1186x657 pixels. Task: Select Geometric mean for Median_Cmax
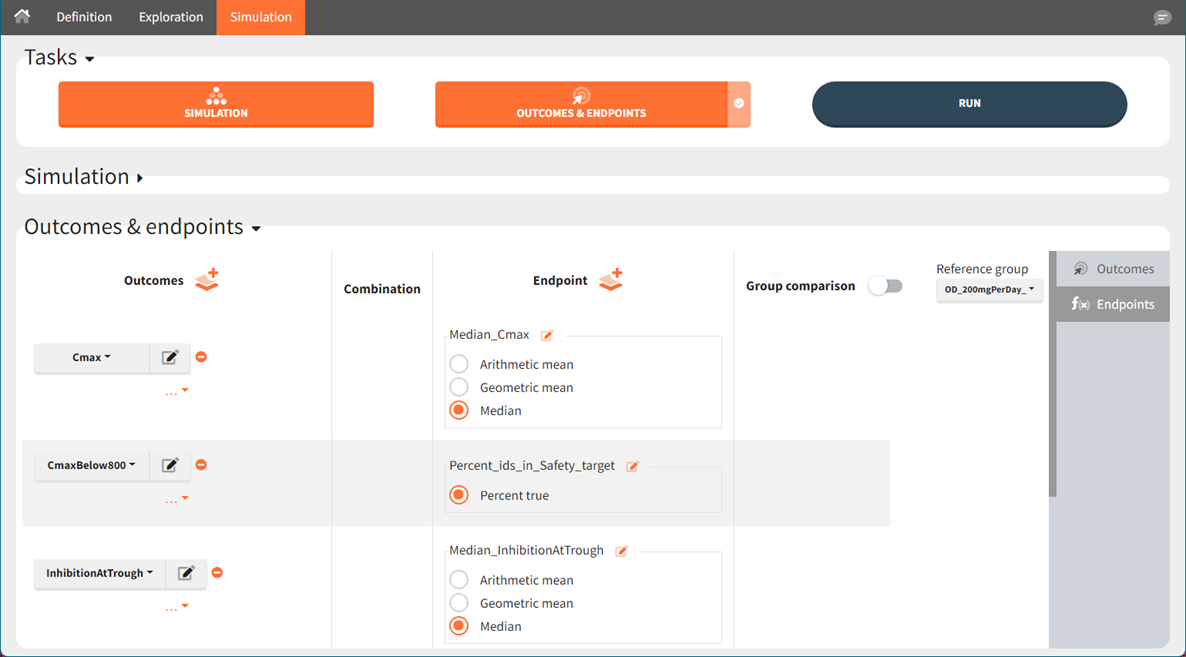click(x=458, y=387)
